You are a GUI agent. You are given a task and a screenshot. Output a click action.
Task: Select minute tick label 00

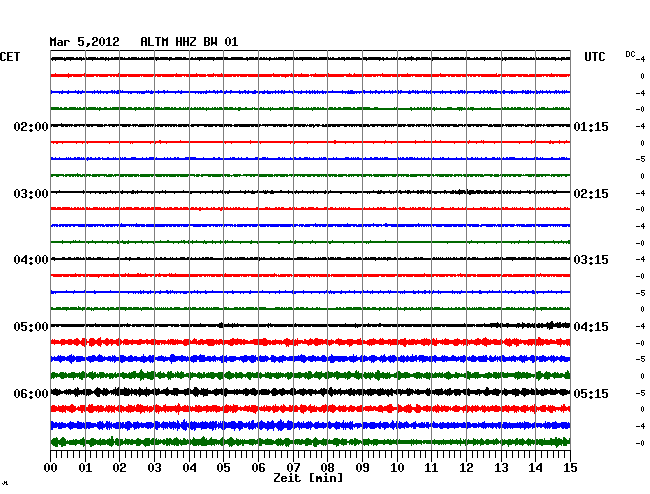click(x=51, y=468)
